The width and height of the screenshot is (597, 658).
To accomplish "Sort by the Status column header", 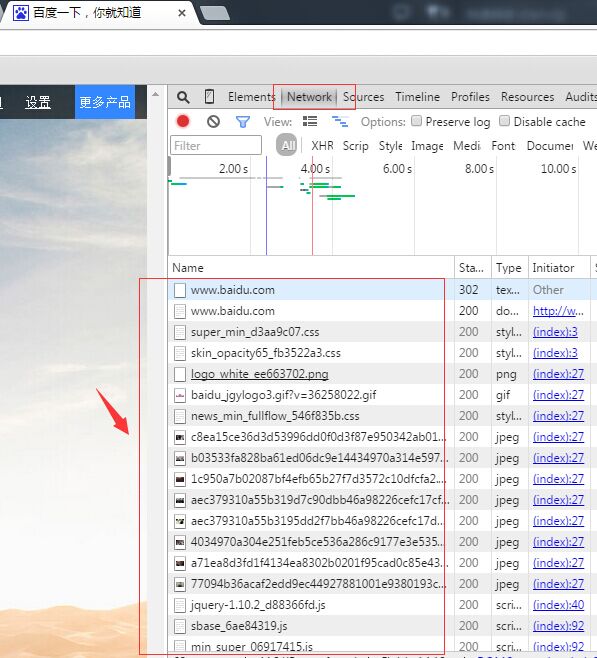I will click(x=473, y=268).
